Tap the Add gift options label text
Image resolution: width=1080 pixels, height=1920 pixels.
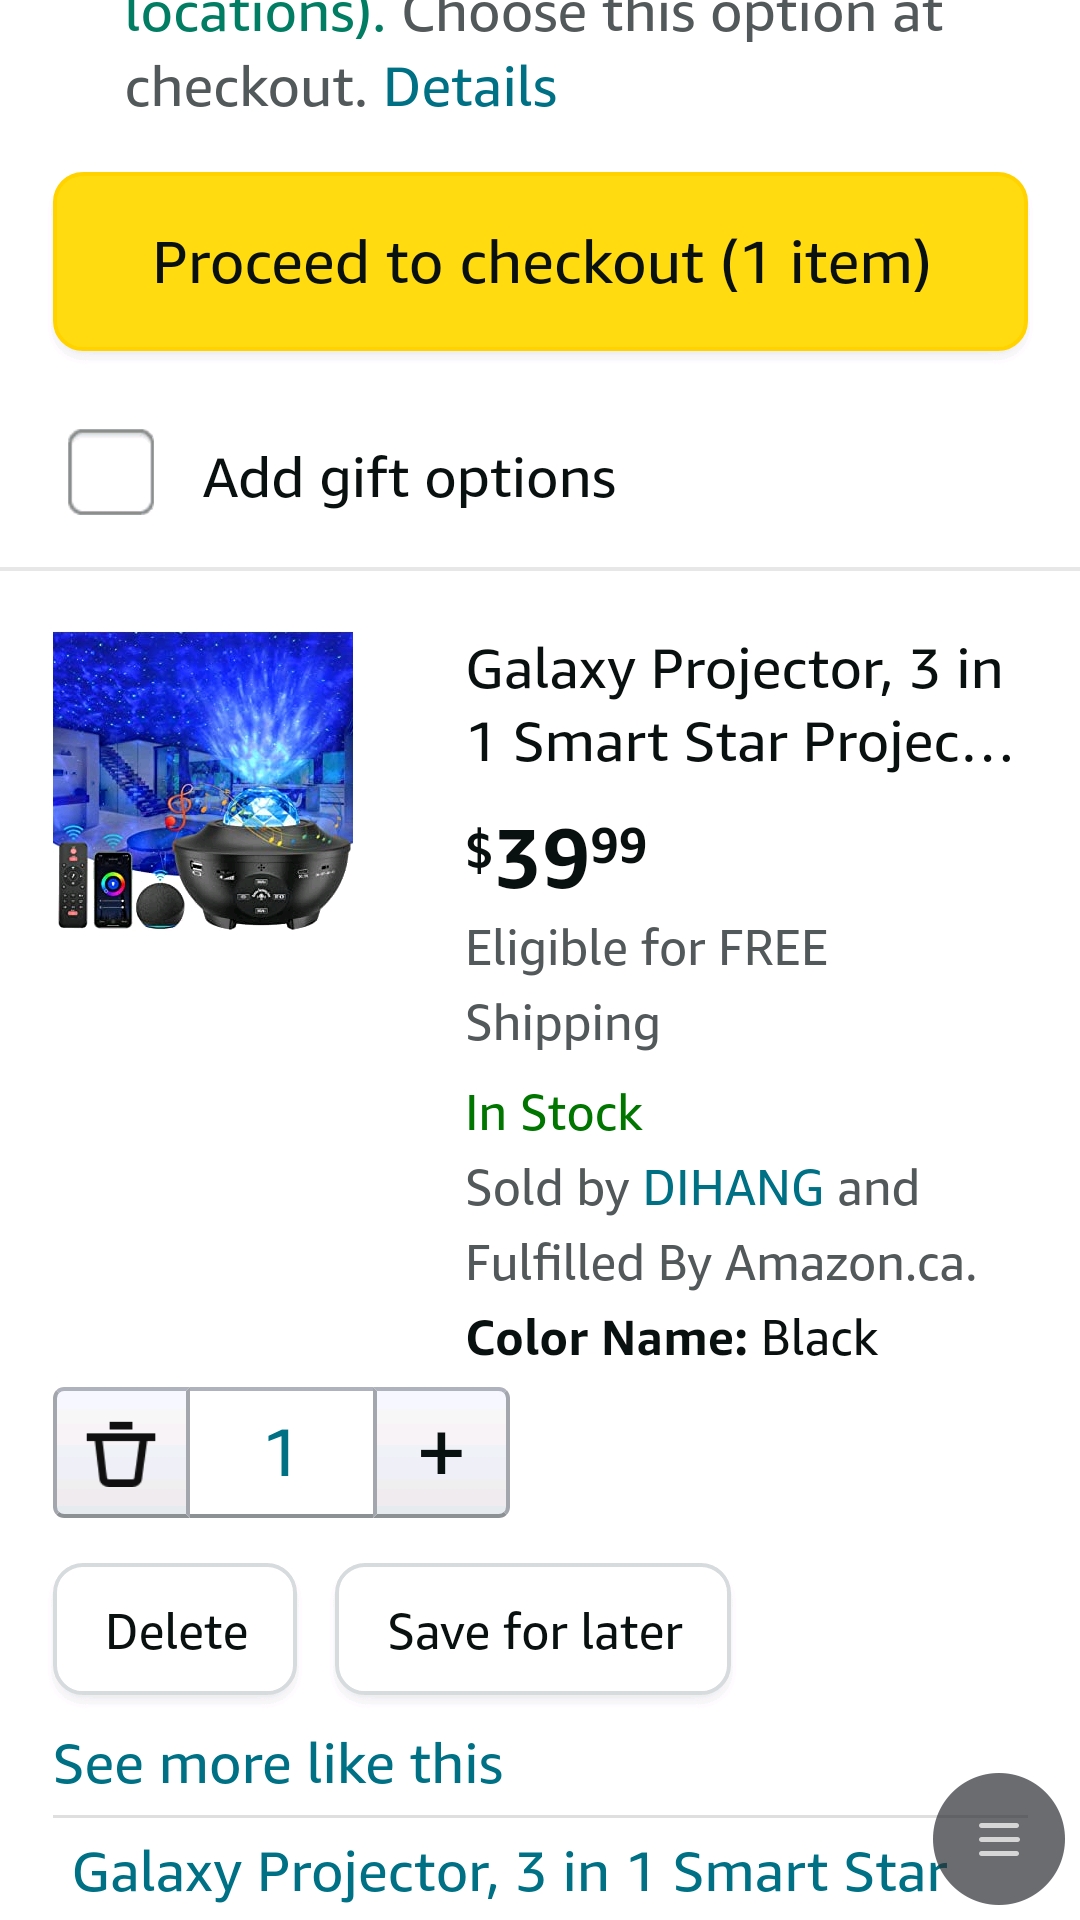coord(409,478)
